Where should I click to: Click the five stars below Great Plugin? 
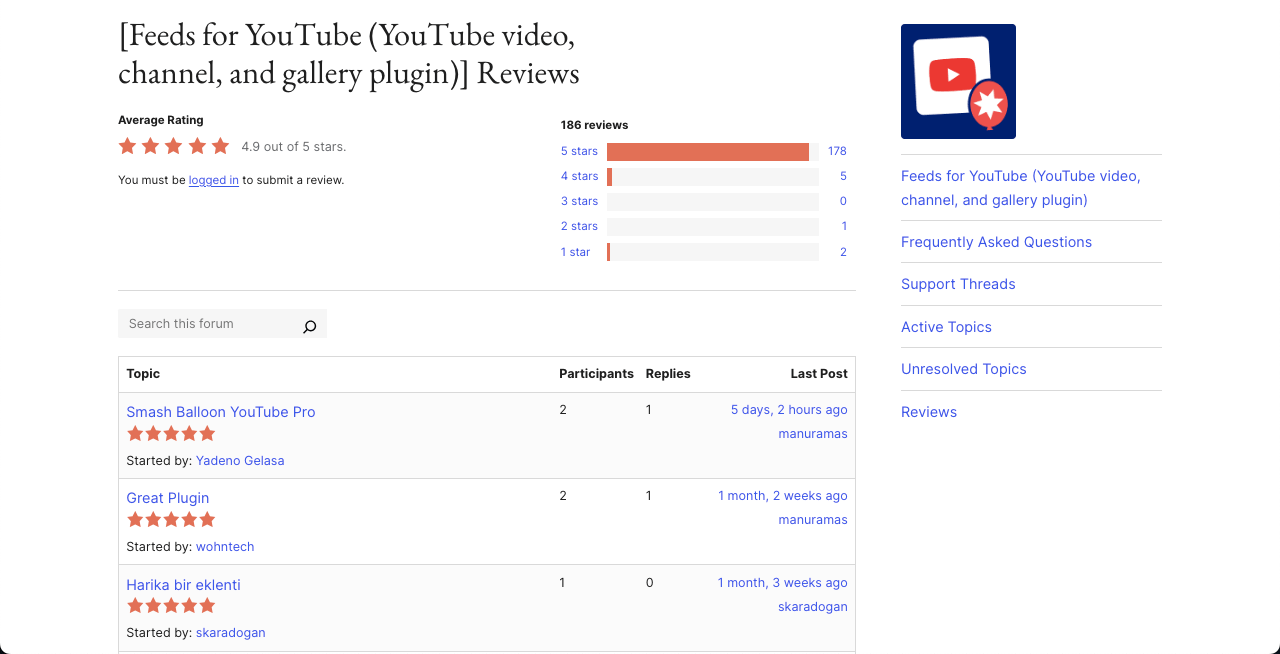(171, 519)
